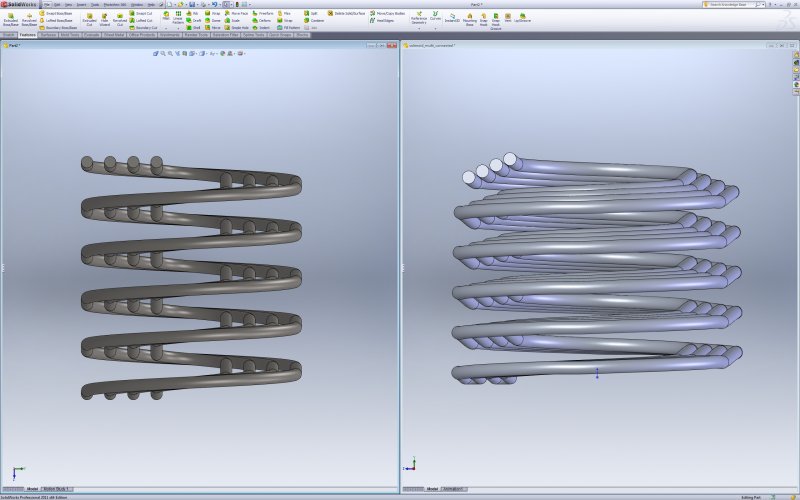
Task: Select the Mirror feature
Action: (213, 28)
